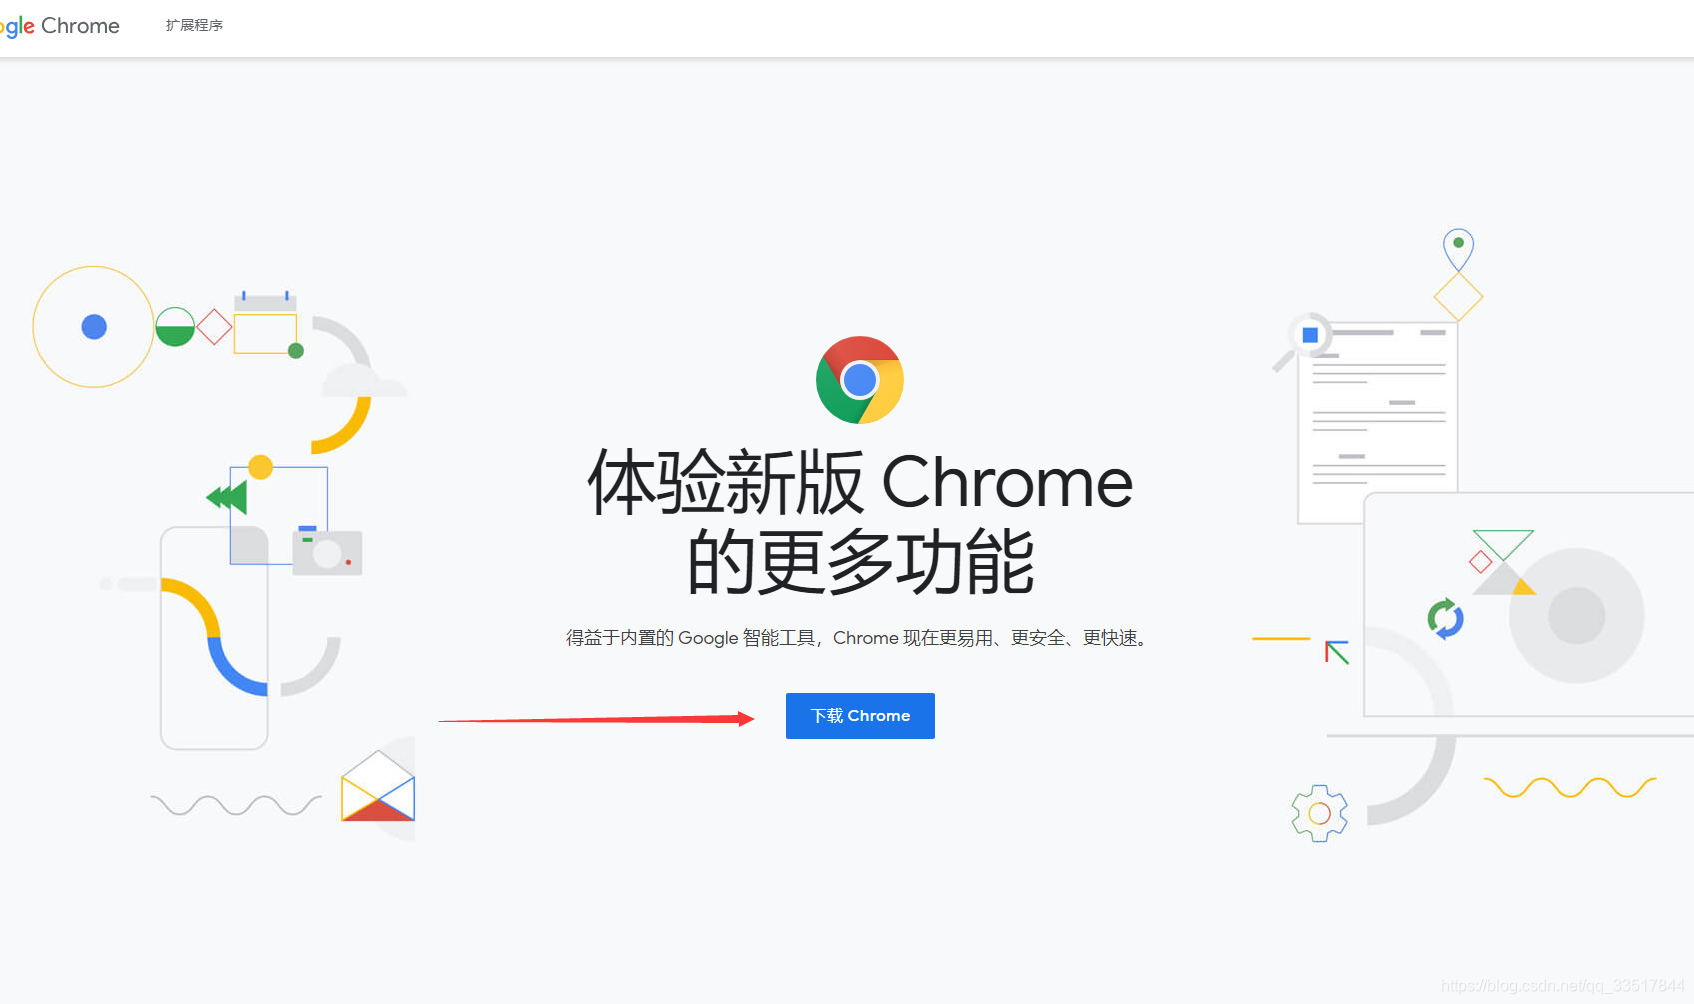Click the large Chrome logo icon
The height and width of the screenshot is (1004, 1694).
click(860, 380)
